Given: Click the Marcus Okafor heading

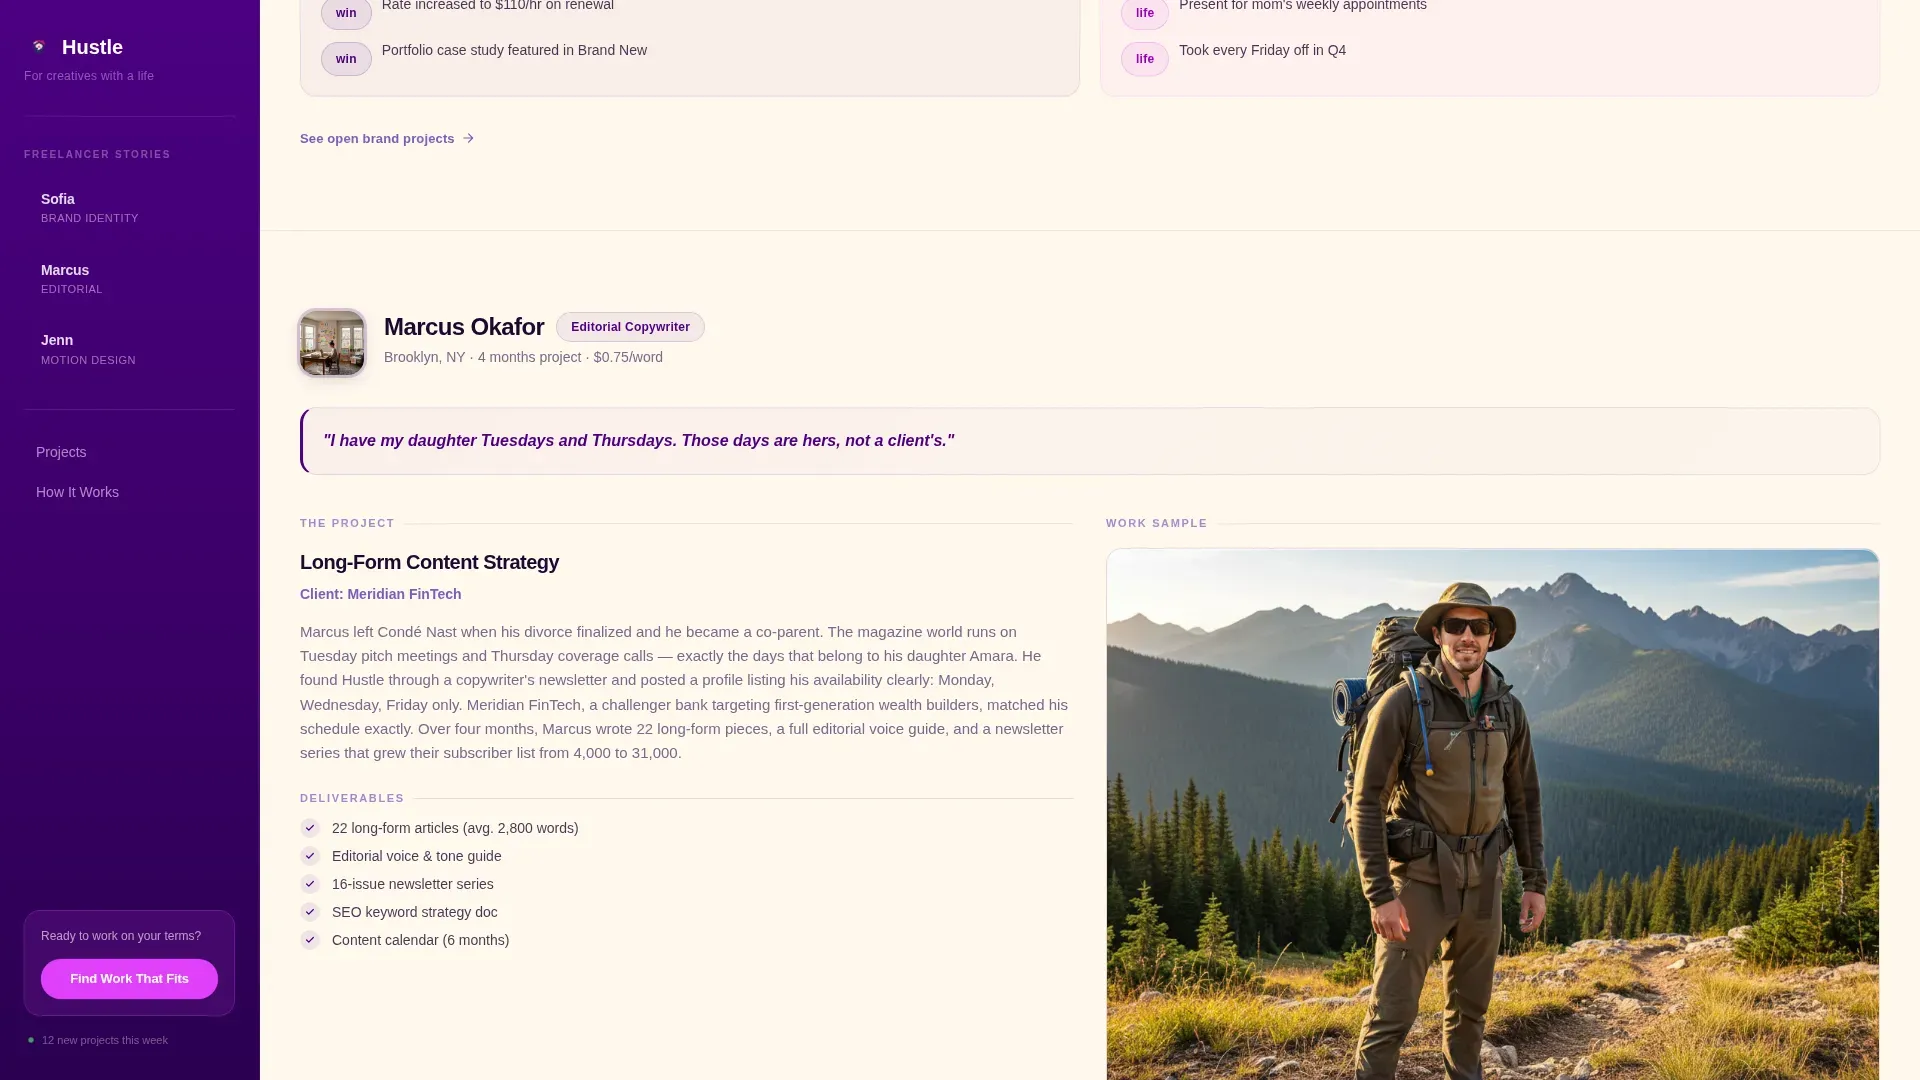Looking at the screenshot, I should point(464,327).
